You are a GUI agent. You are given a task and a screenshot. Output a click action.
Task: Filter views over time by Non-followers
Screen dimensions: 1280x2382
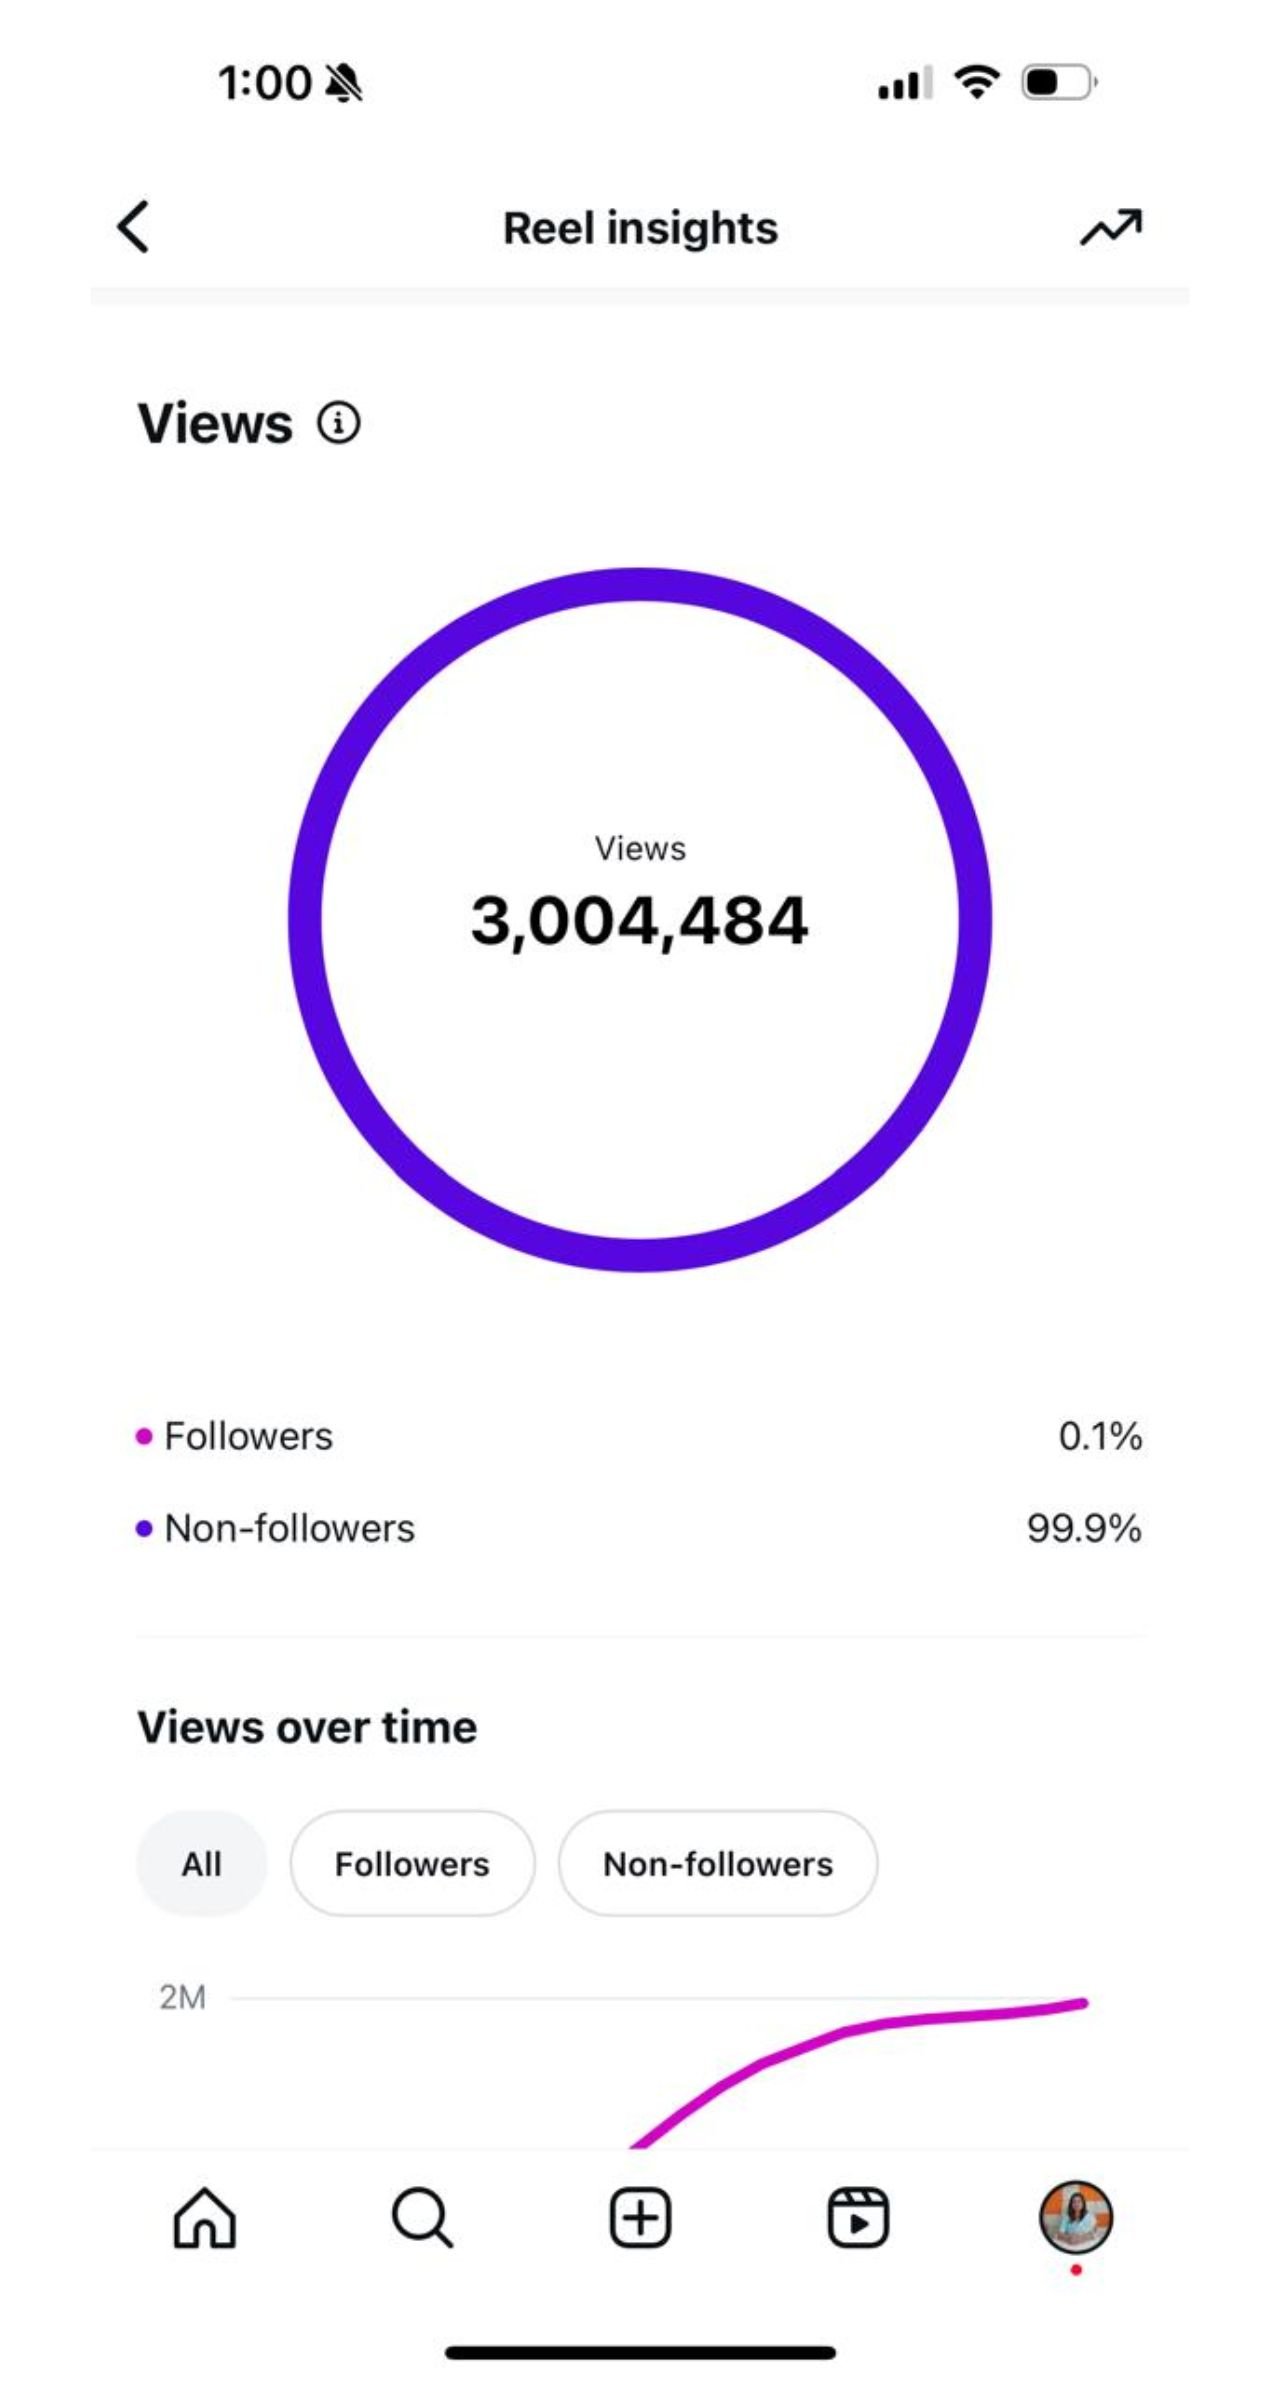(x=717, y=1864)
